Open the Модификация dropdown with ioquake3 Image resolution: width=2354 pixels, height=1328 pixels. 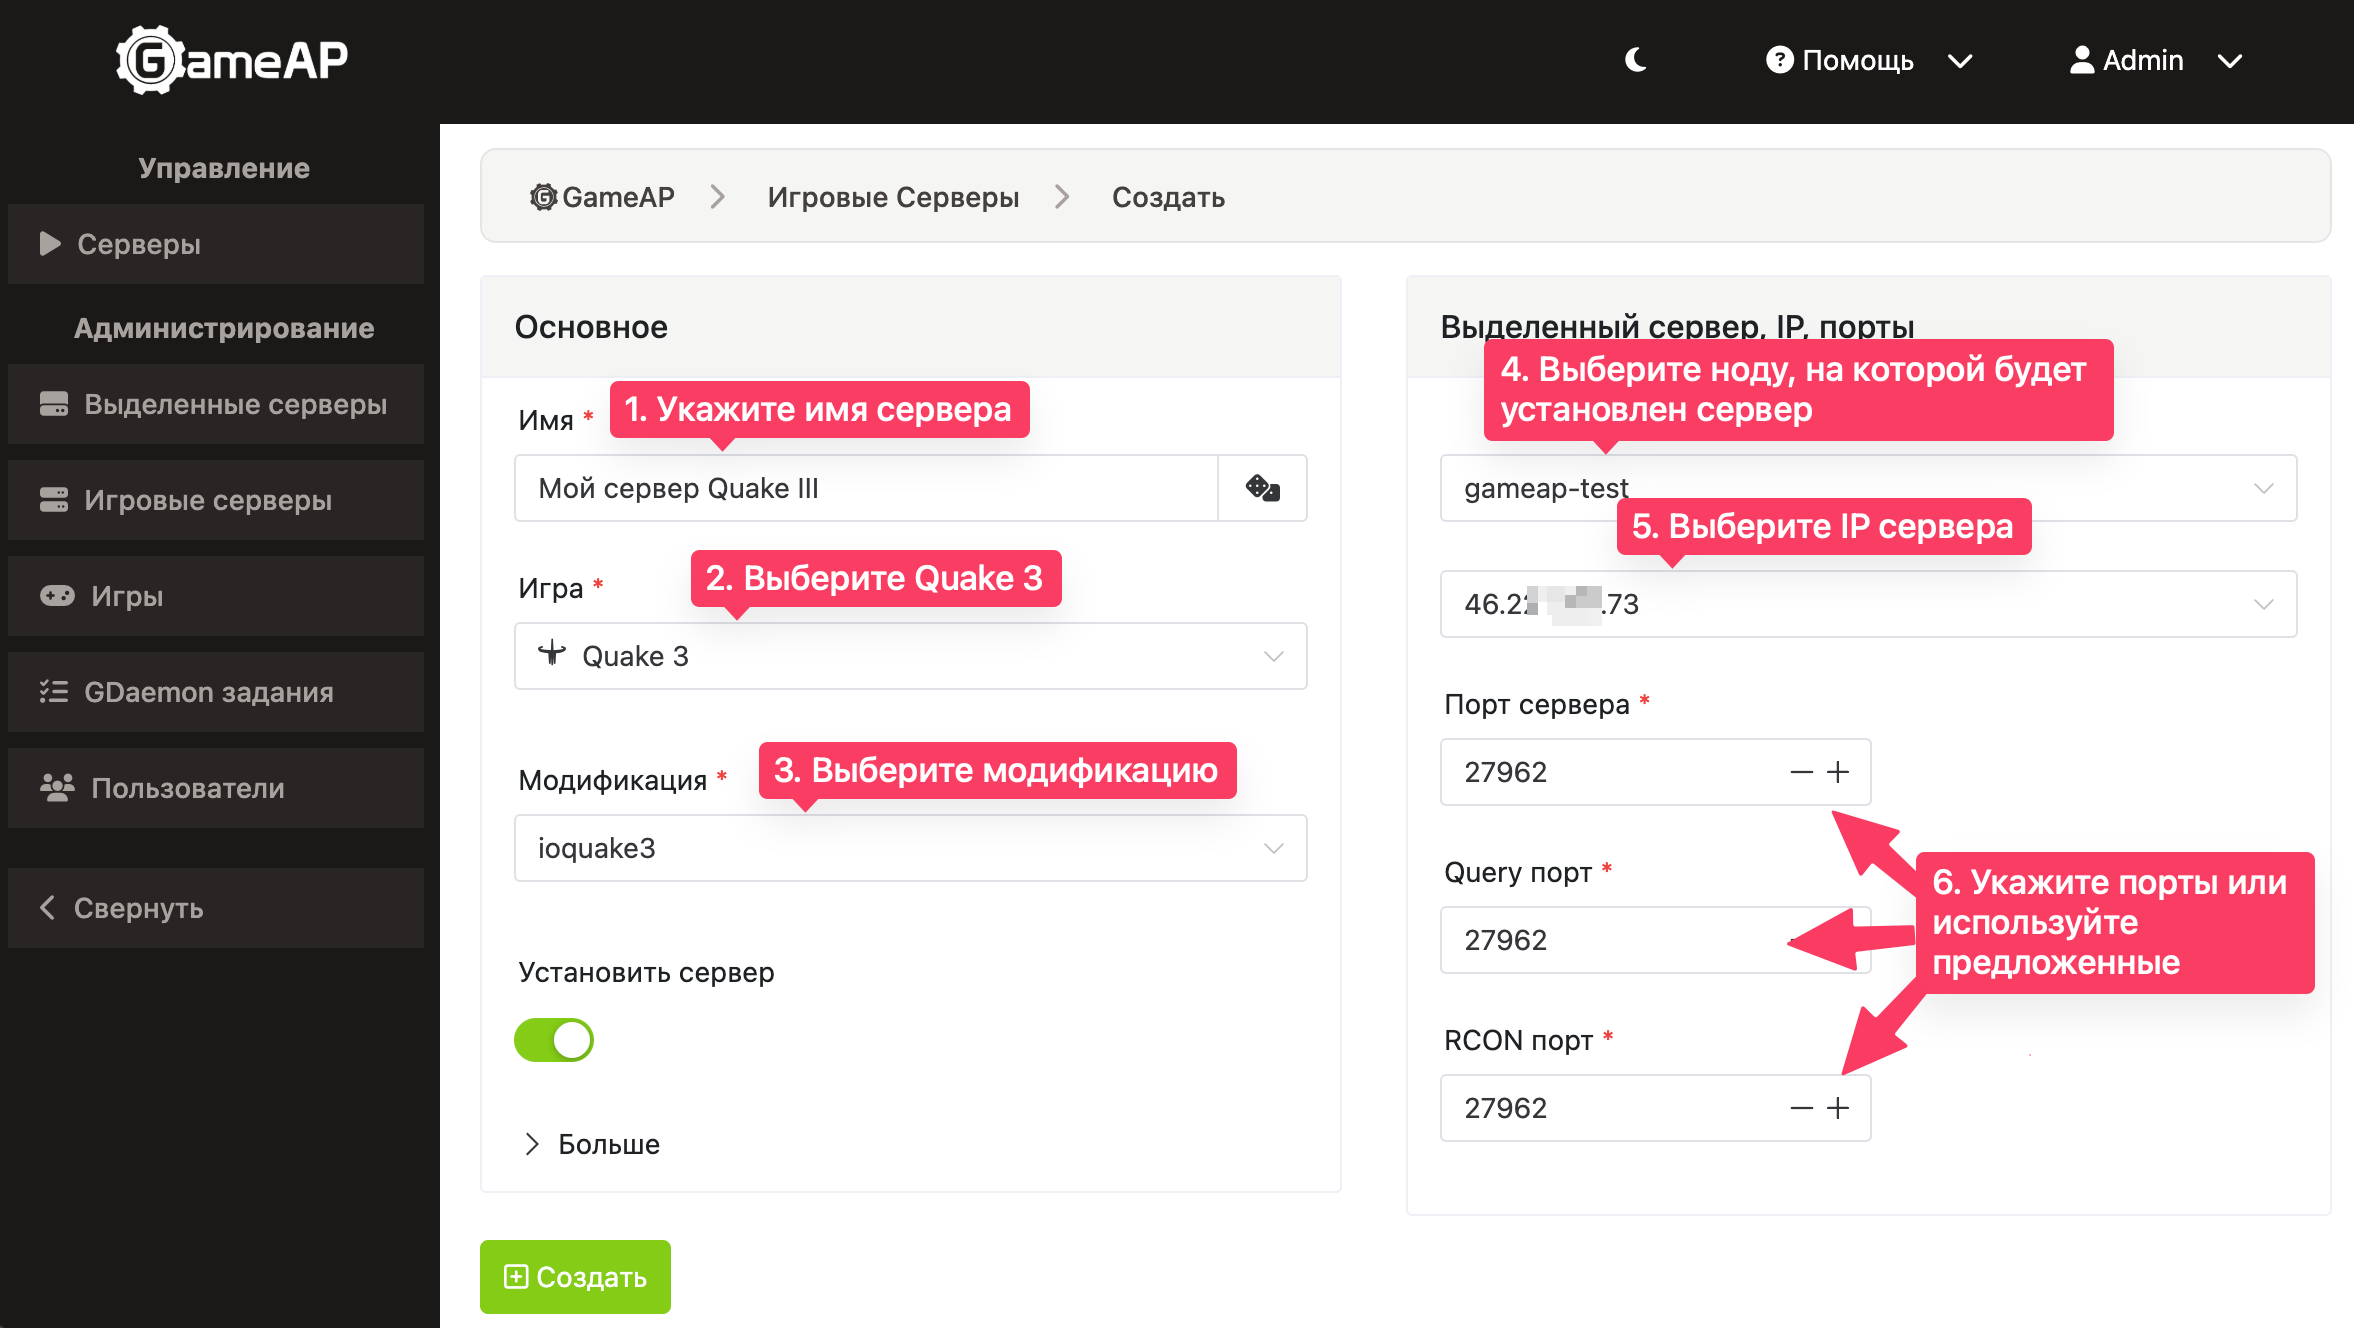[x=910, y=848]
